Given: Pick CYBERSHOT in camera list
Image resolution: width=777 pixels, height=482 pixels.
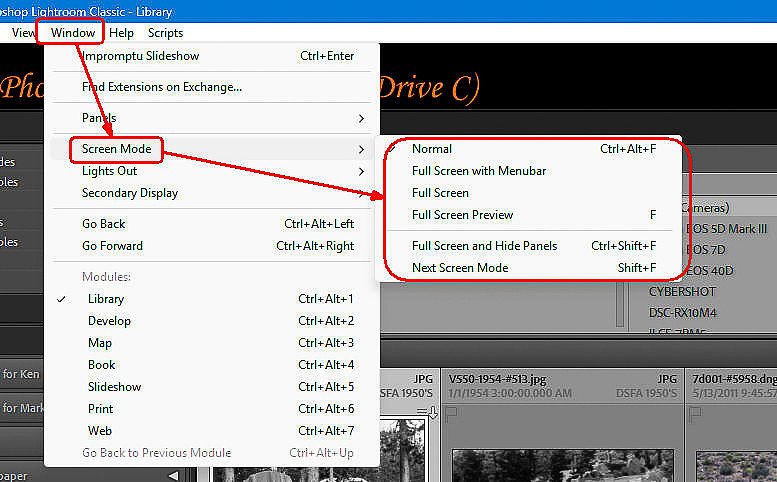Looking at the screenshot, I should point(682,292).
